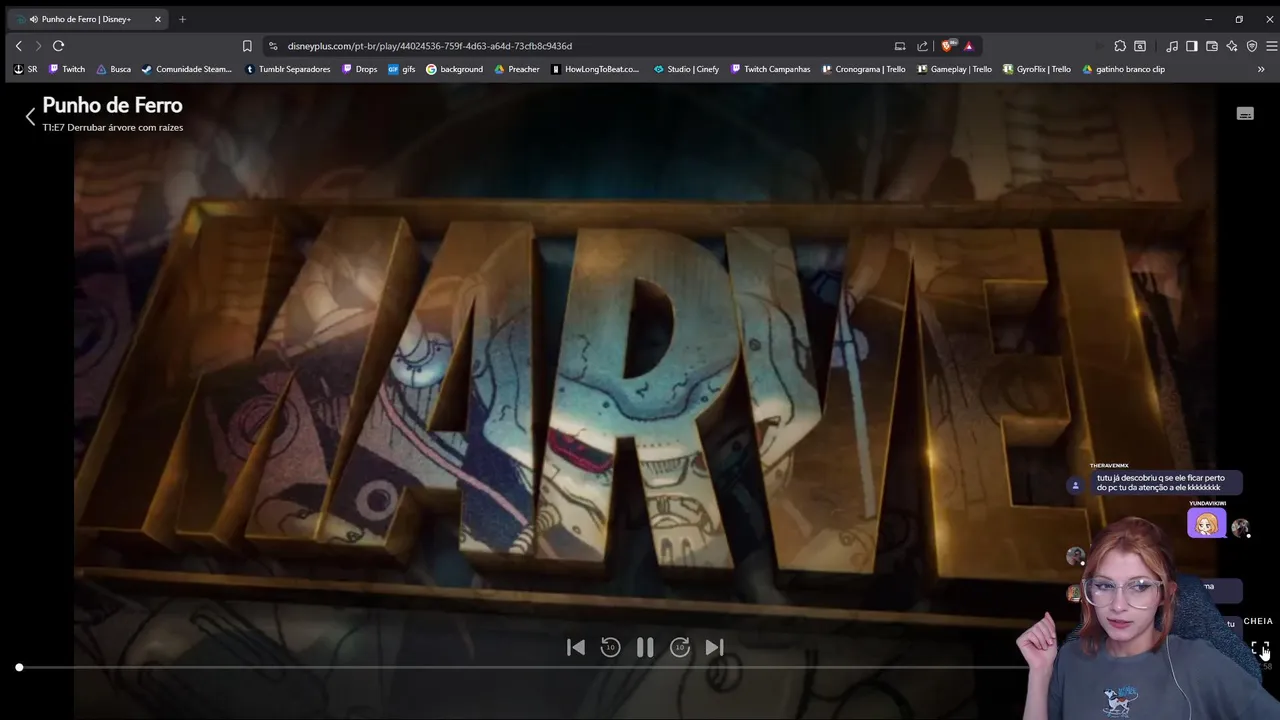Click the video progress bar scrubber
This screenshot has height=720, width=1280.
click(19, 667)
